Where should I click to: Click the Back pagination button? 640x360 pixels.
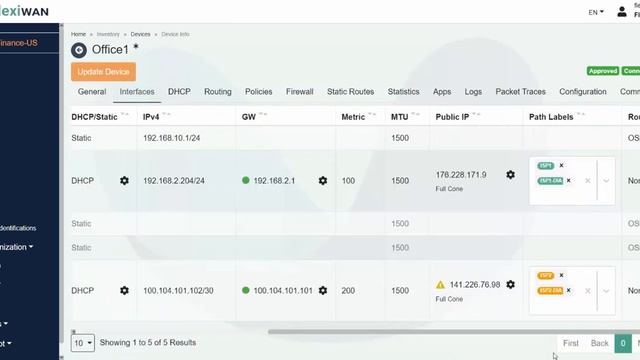[x=600, y=343]
